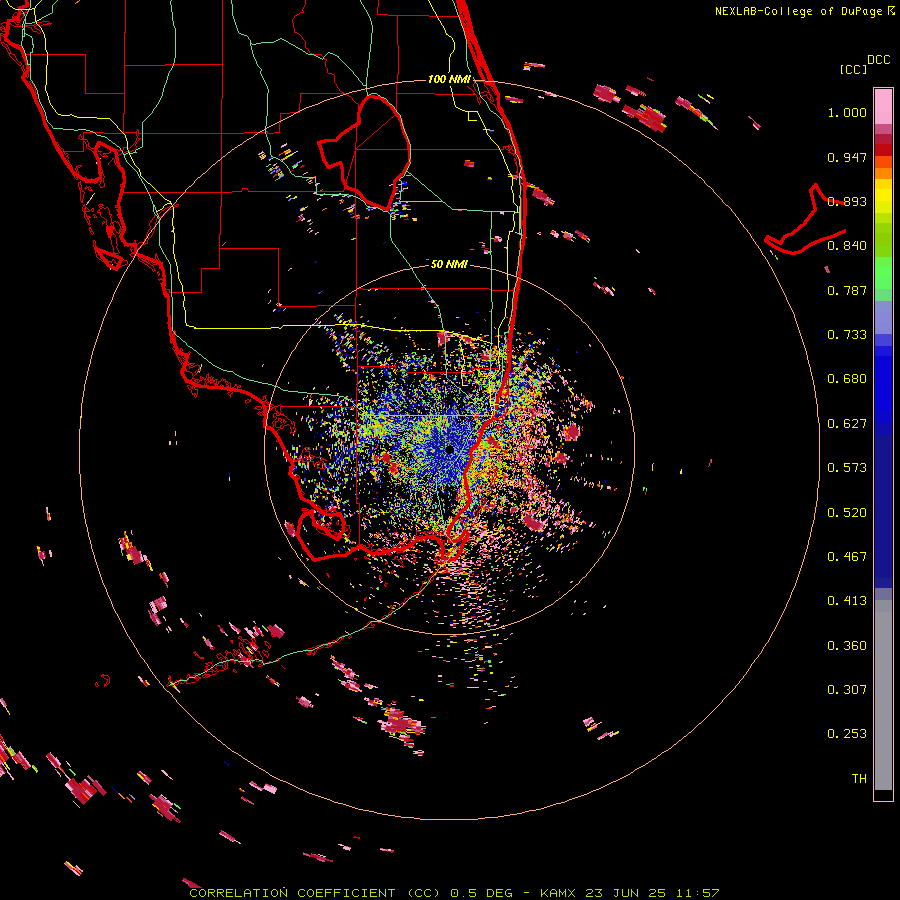
Task: Select the 0.680 legend value
Action: [847, 379]
